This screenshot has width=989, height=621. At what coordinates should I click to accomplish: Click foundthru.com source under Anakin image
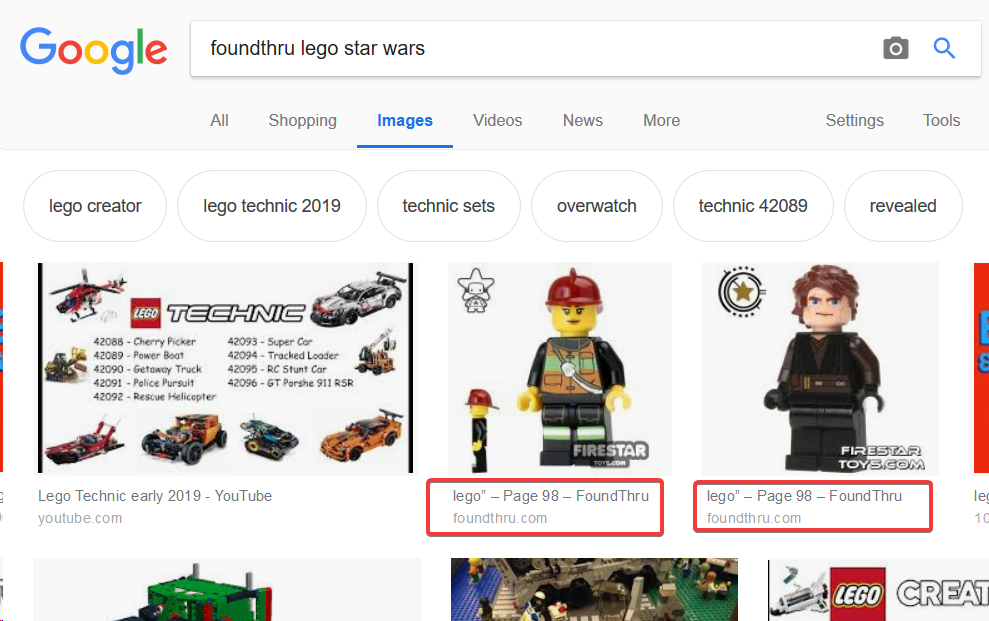click(754, 518)
